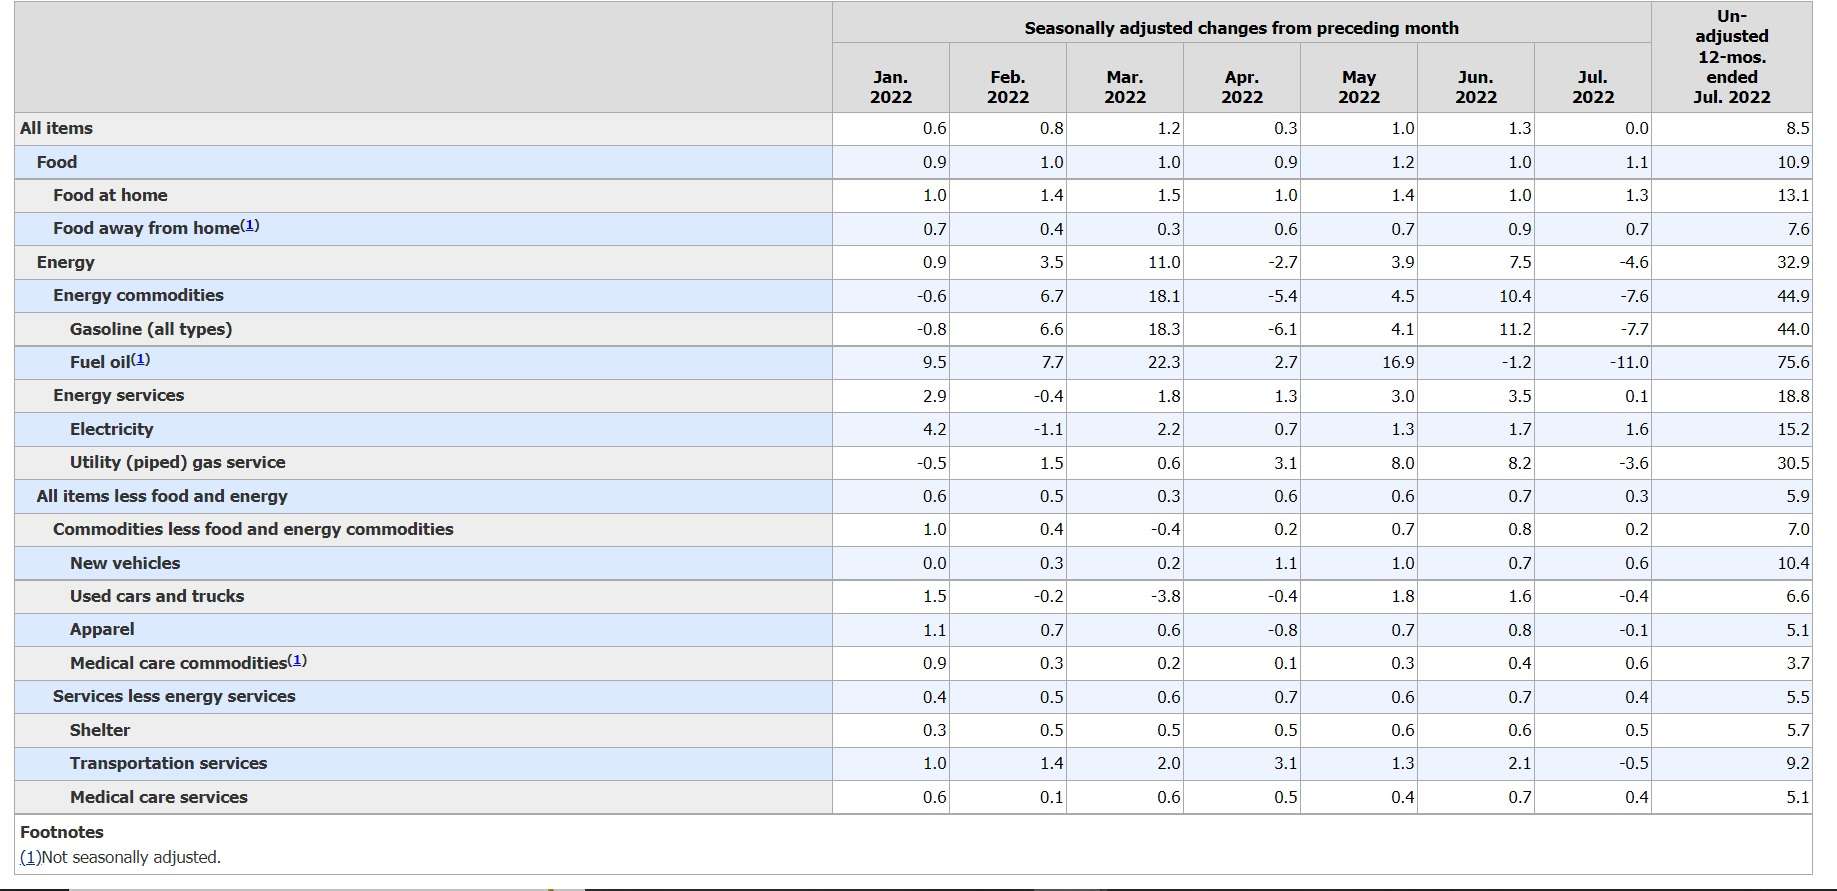
Task: Click footnote (1) under Footnotes heading
Action: [x=30, y=857]
